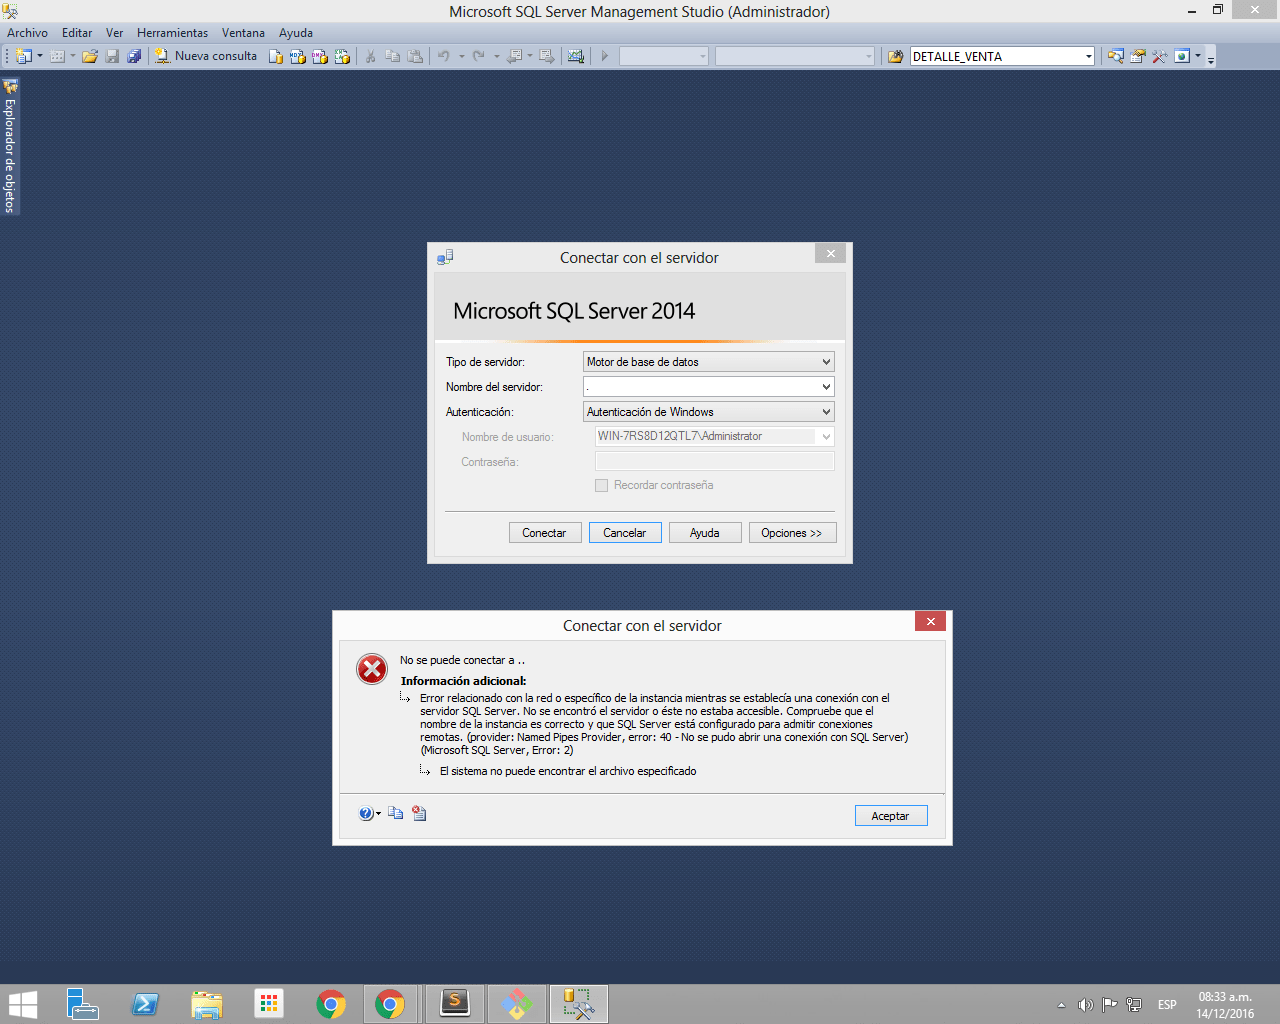Click the Paste clipboard icon in toolbar
Screen dimensions: 1280x1024
point(415,56)
